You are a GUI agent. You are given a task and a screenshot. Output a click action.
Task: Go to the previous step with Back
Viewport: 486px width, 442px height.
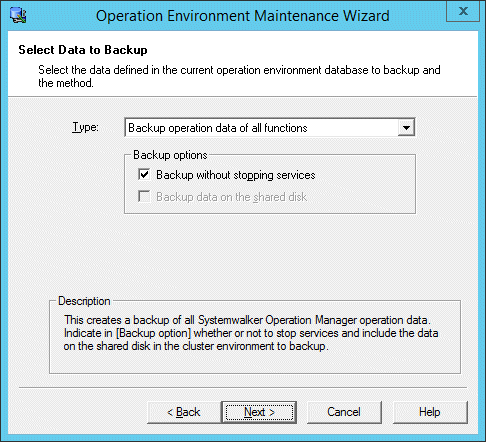[x=184, y=412]
